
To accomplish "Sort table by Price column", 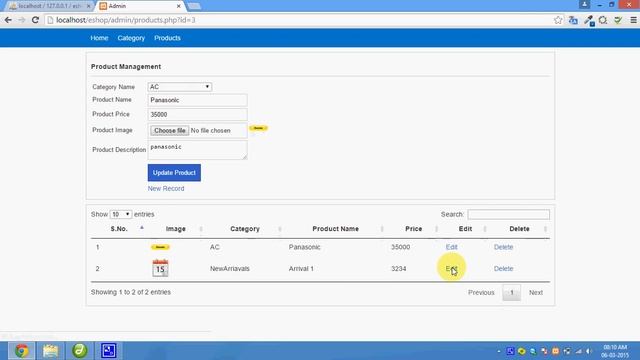I will [x=413, y=229].
